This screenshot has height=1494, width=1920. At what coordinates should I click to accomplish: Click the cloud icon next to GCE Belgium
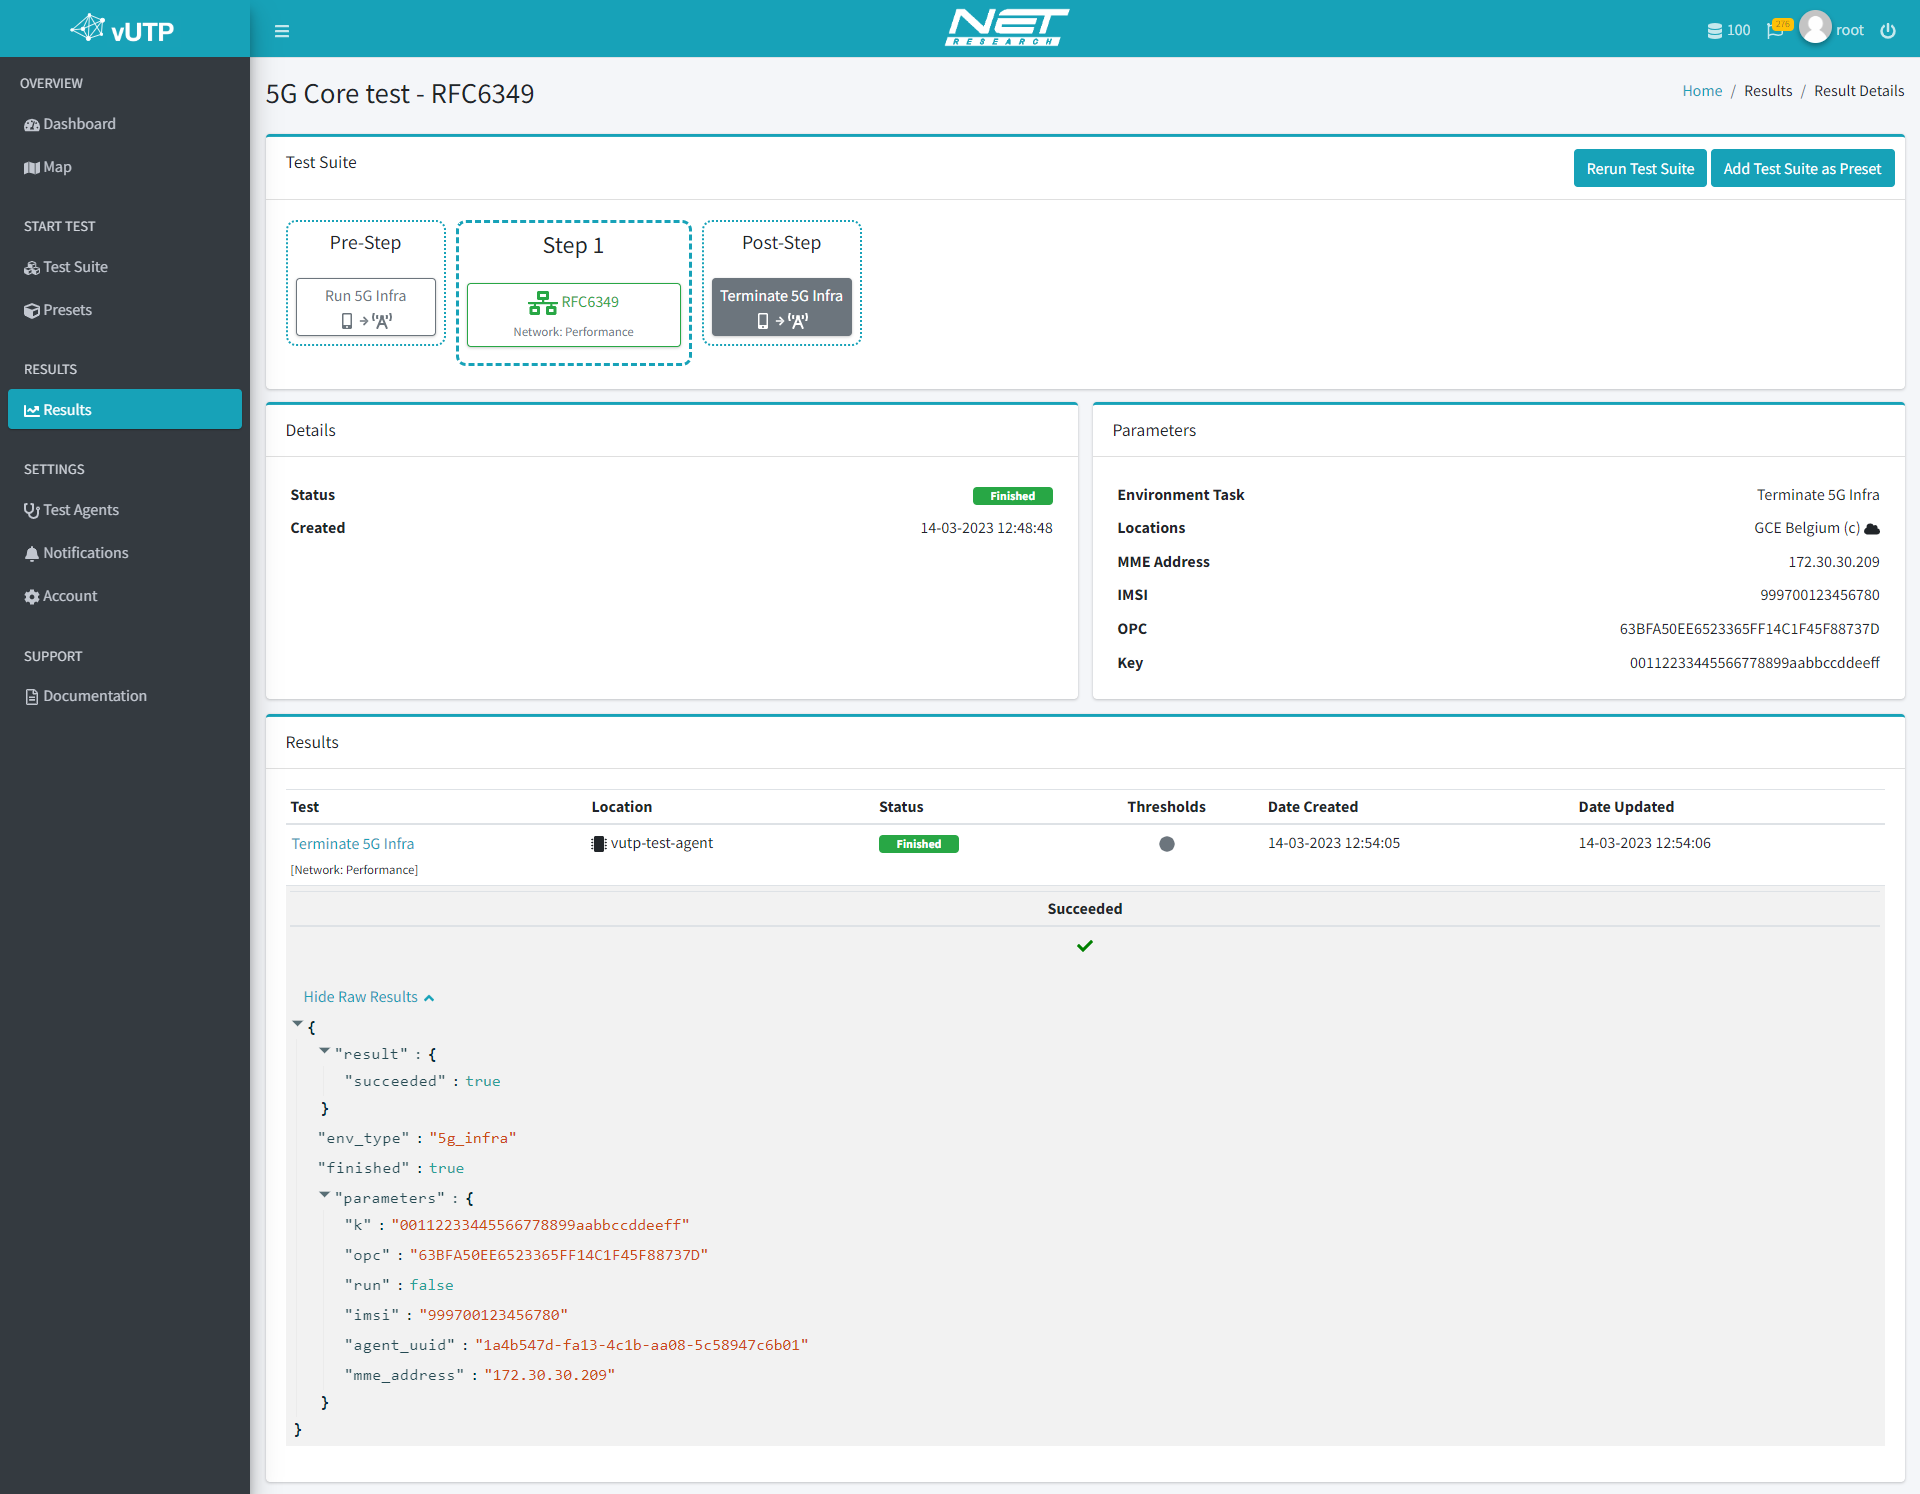coord(1873,528)
